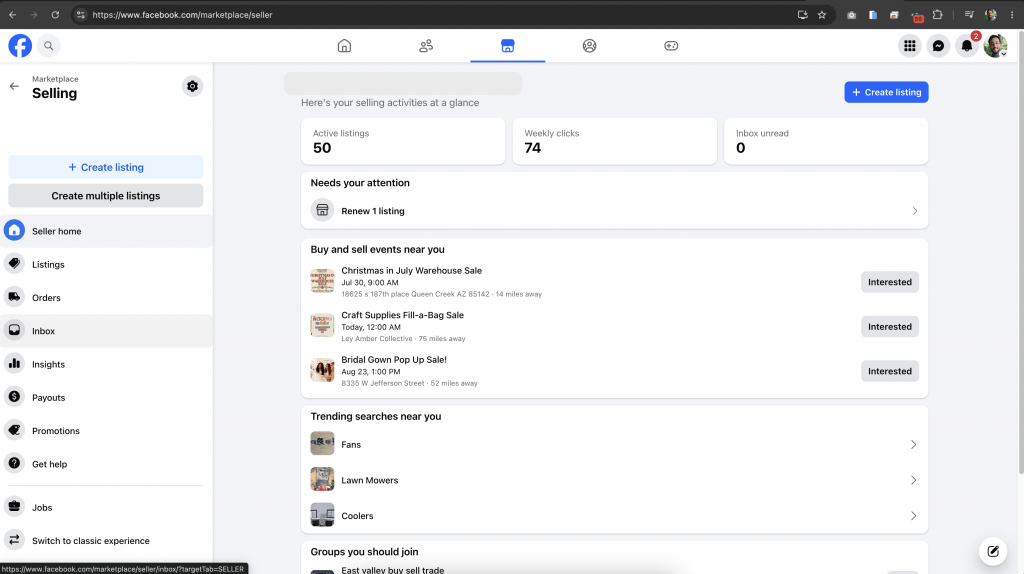1024x574 pixels.
Task: Mark Interested for Christmas in July Warehouse Sale
Action: (x=889, y=282)
